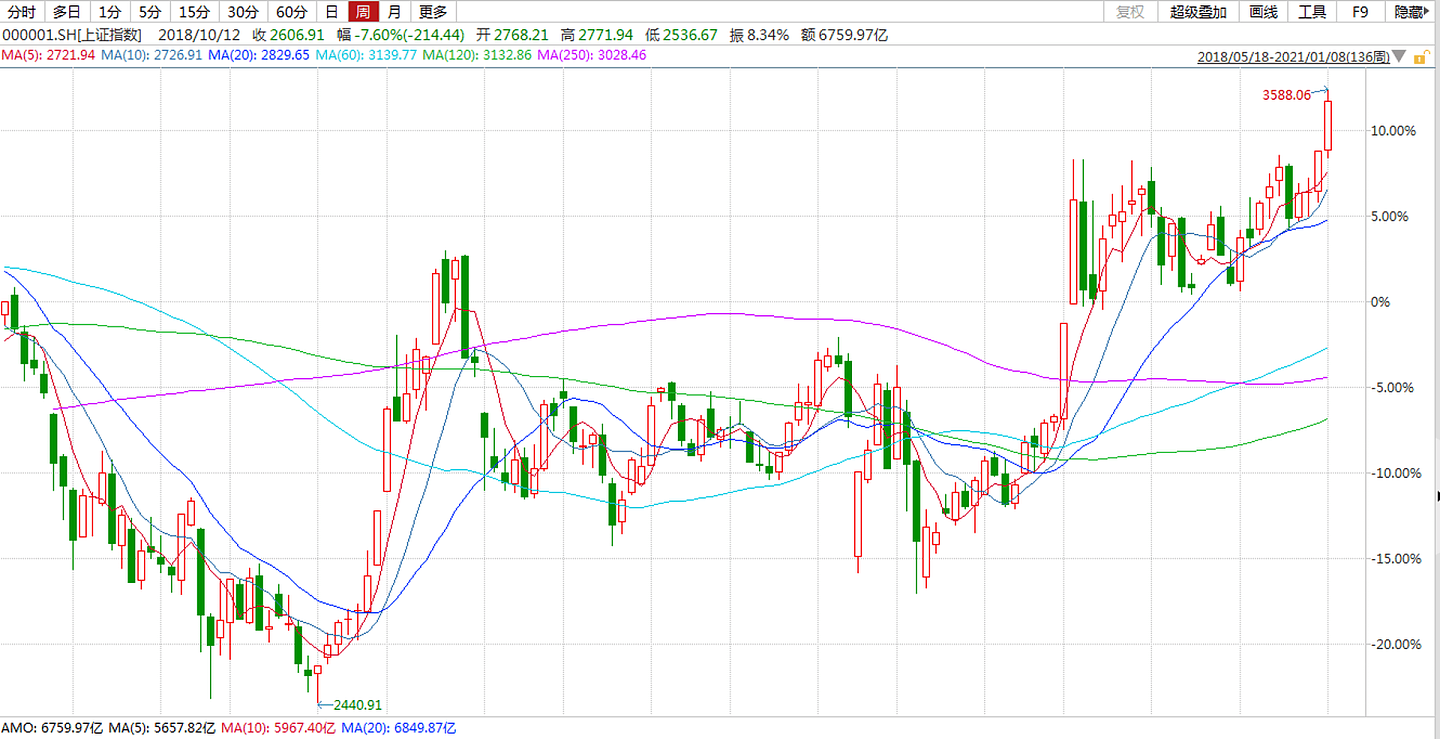Screen dimensions: 1440x739
Task: Select the 60分 period tab
Action: coord(291,12)
